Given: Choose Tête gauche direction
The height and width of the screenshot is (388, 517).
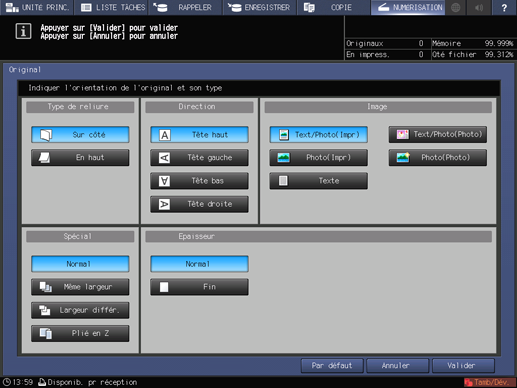Looking at the screenshot, I should pyautogui.click(x=199, y=157).
